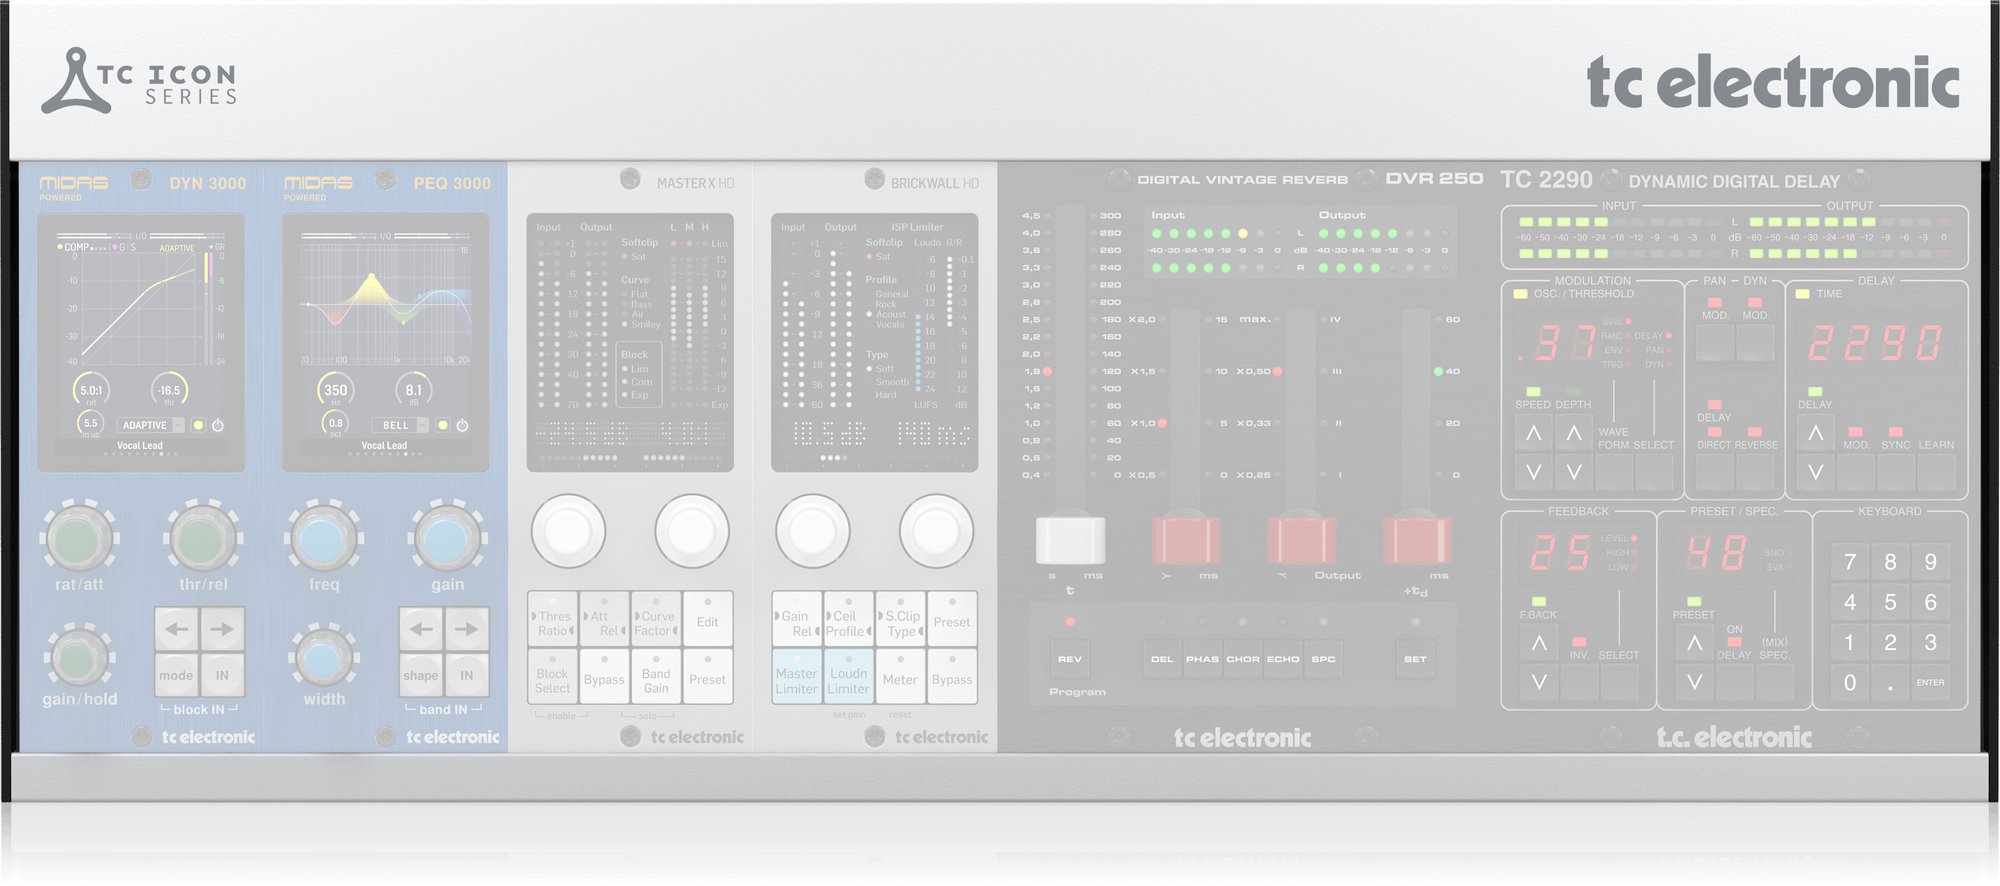Screen dimensions: 2000x886
Task: Increase F.BACK with the up arrow
Action: point(1539,643)
